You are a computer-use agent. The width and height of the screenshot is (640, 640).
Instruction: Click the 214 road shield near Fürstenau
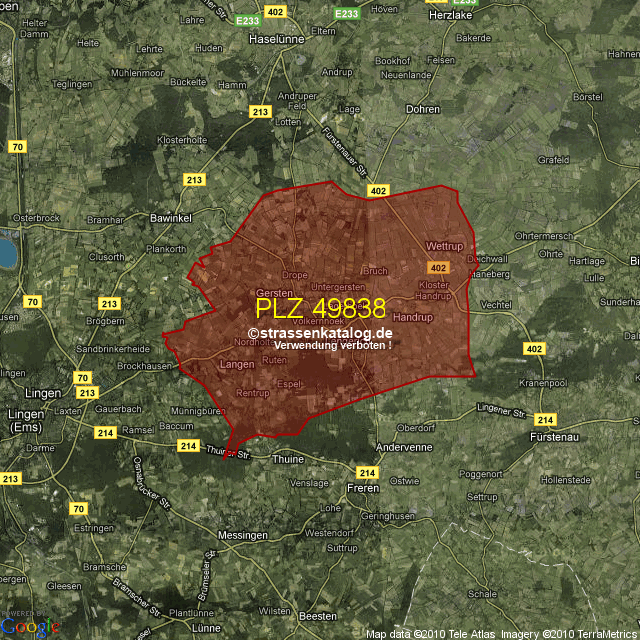545,420
